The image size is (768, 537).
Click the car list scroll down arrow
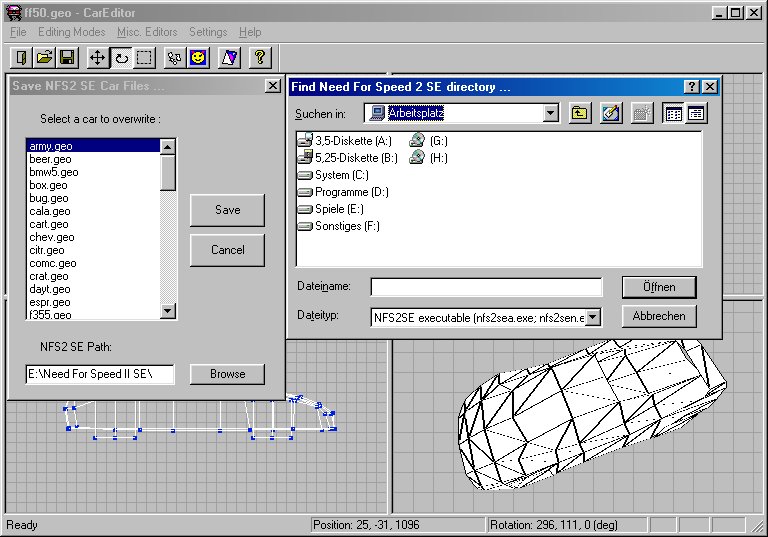pos(168,311)
